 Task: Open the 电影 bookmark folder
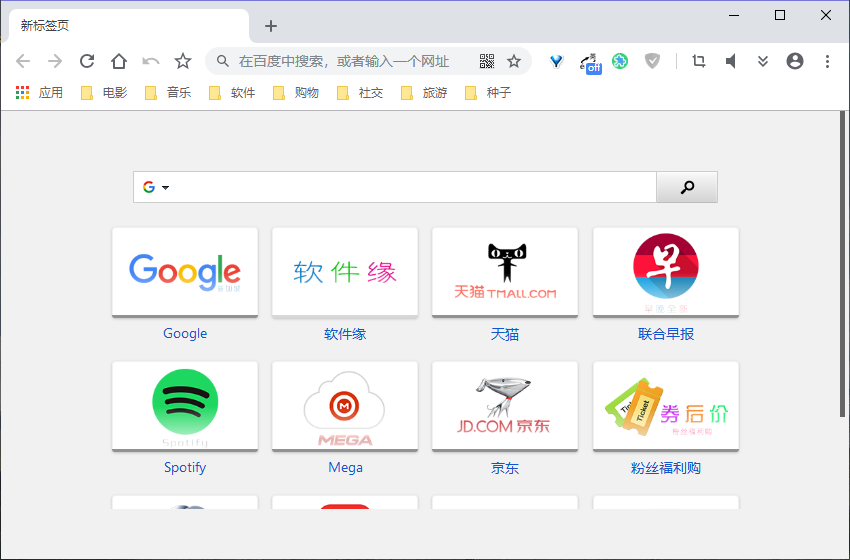point(104,93)
